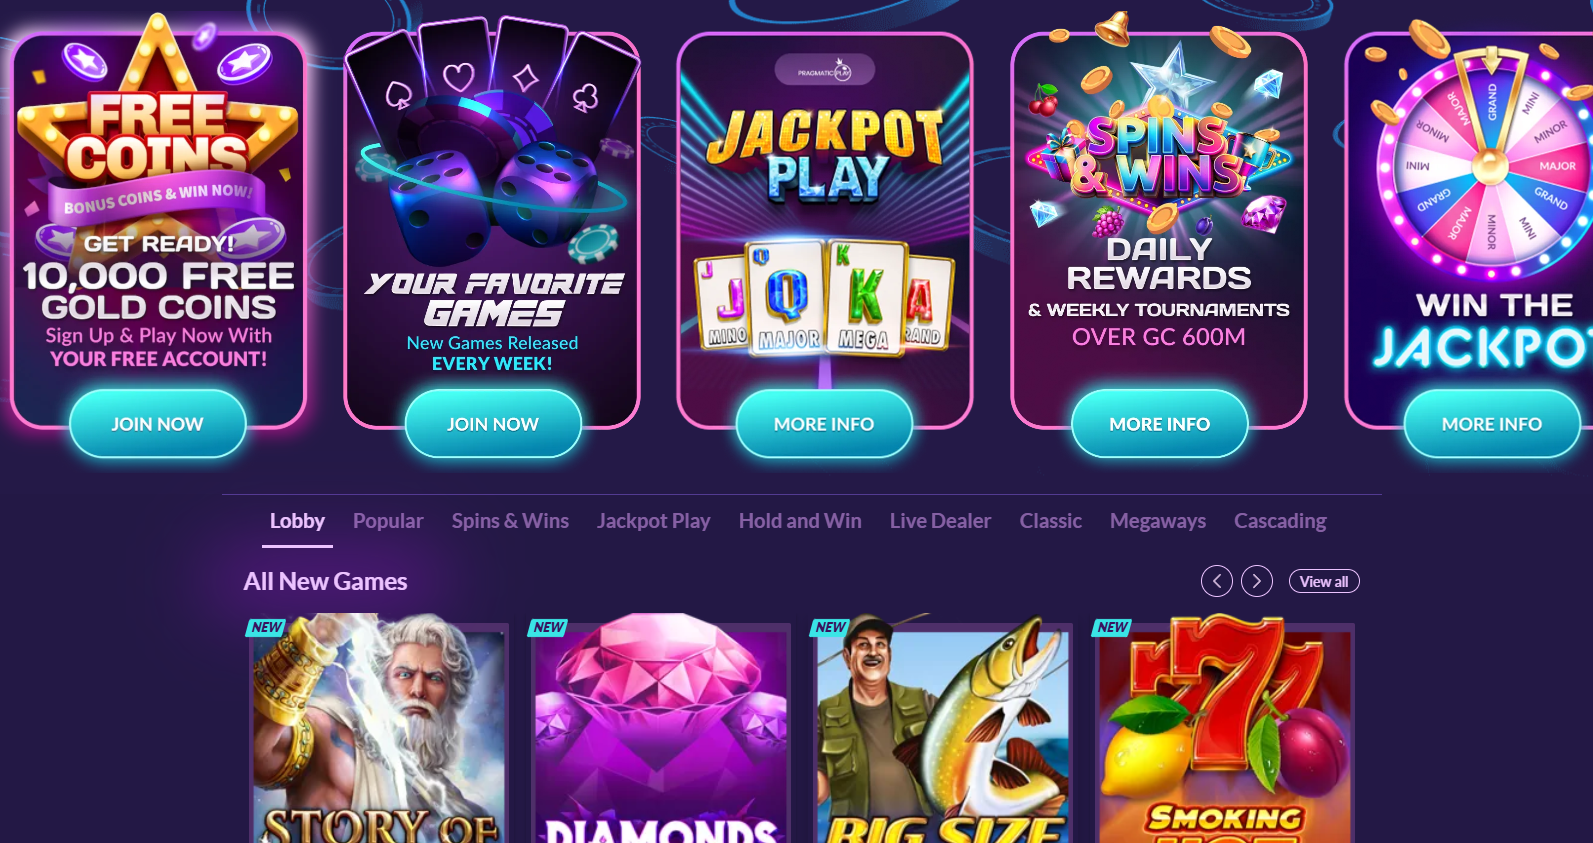Click the next arrow in All New Games
The width and height of the screenshot is (1593, 843).
coord(1257,581)
